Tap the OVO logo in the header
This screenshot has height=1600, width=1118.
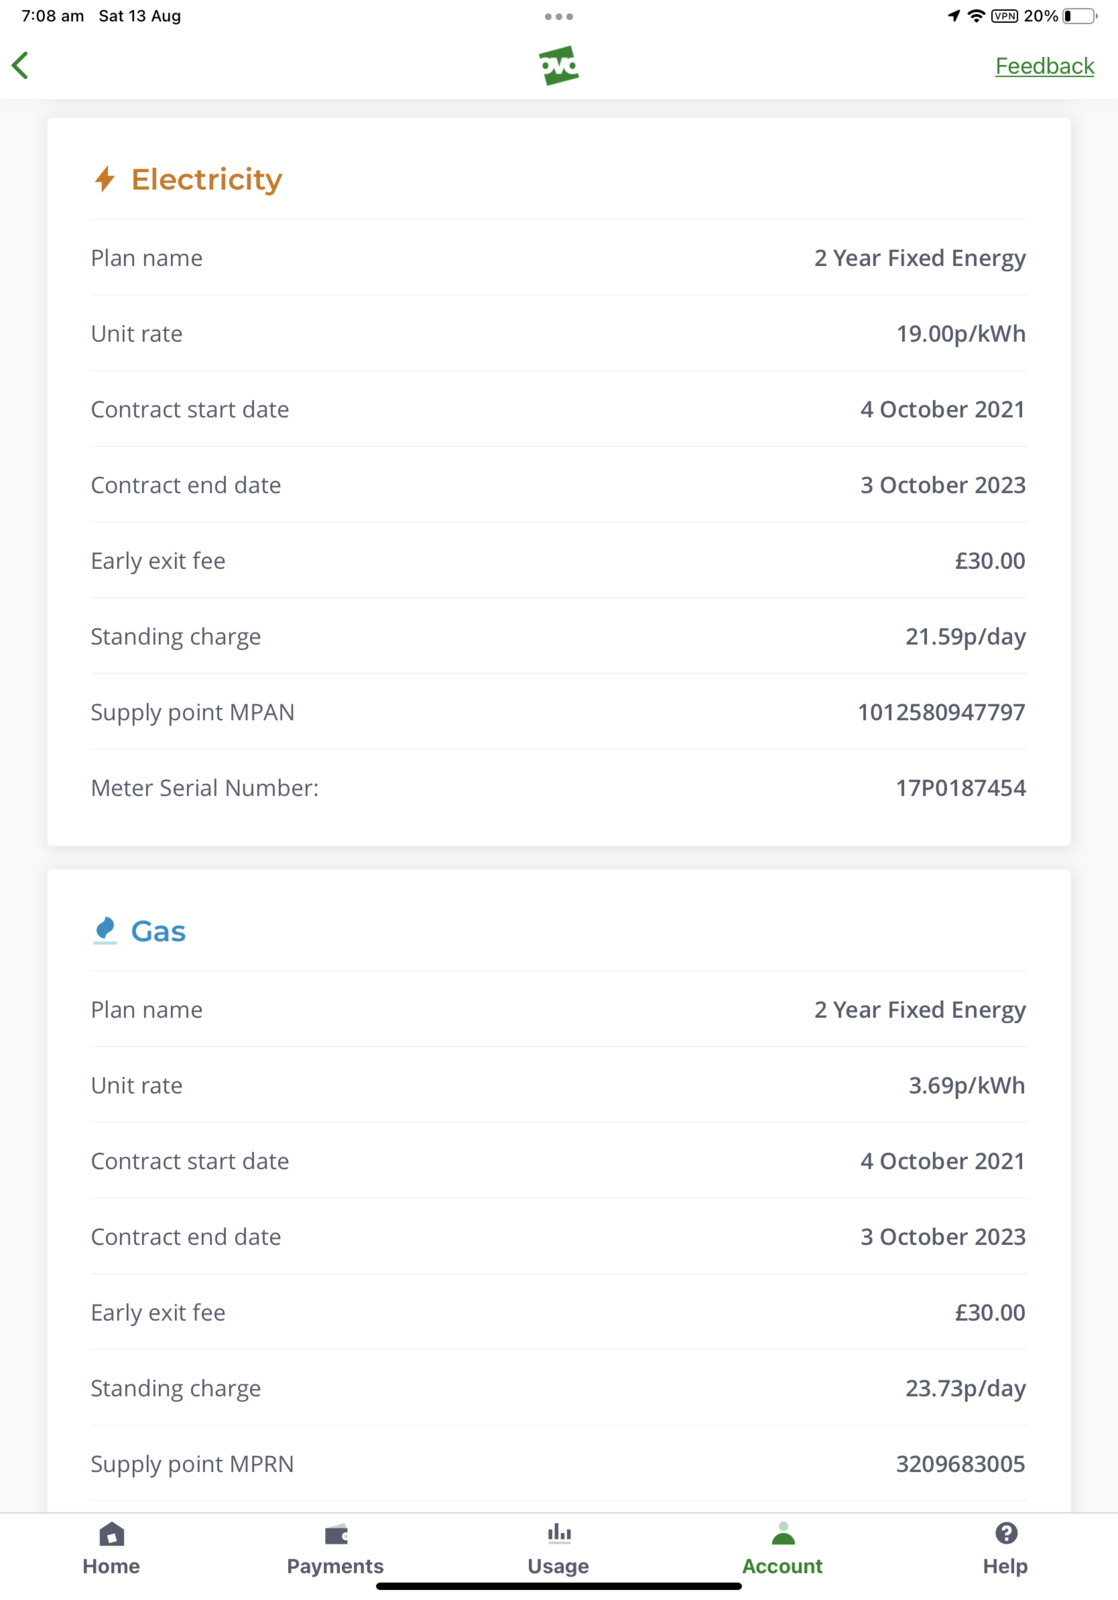[x=559, y=66]
